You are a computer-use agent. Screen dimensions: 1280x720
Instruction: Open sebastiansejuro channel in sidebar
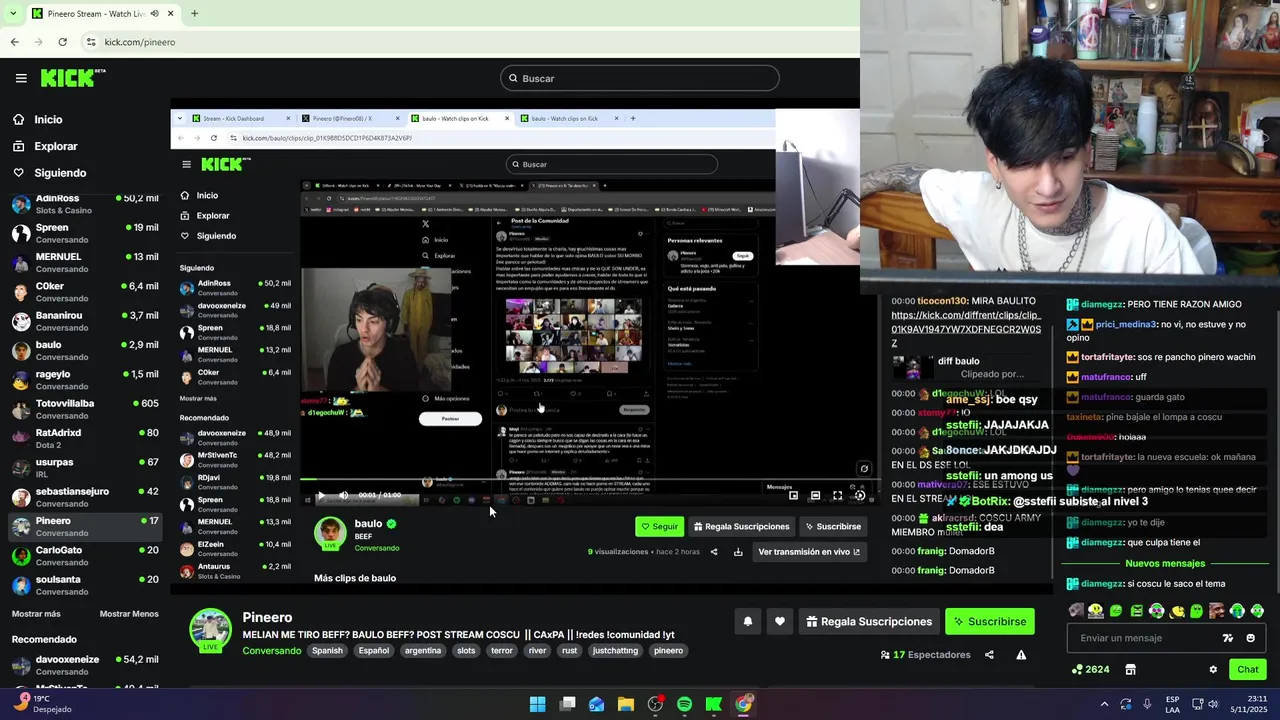click(x=84, y=497)
